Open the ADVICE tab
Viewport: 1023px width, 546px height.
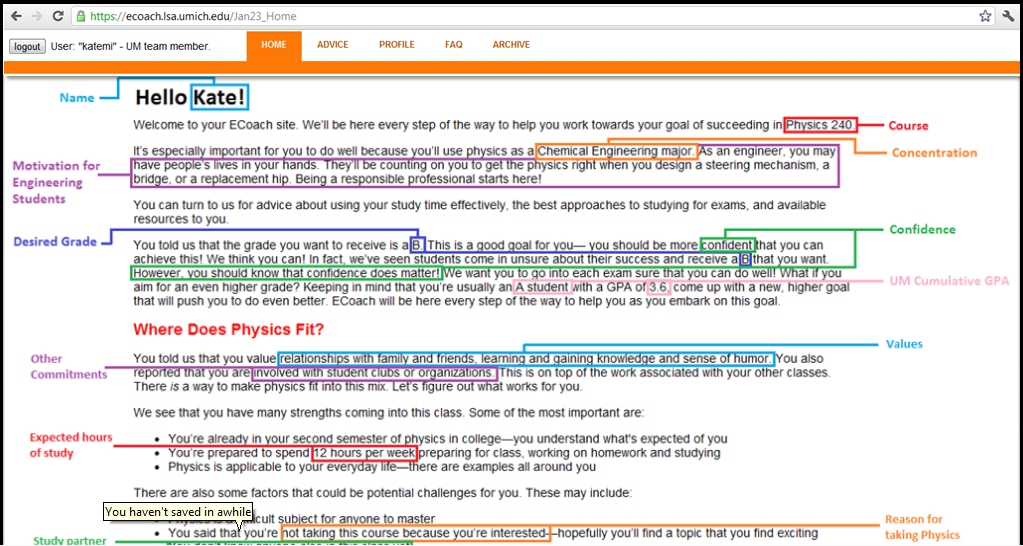coord(333,45)
